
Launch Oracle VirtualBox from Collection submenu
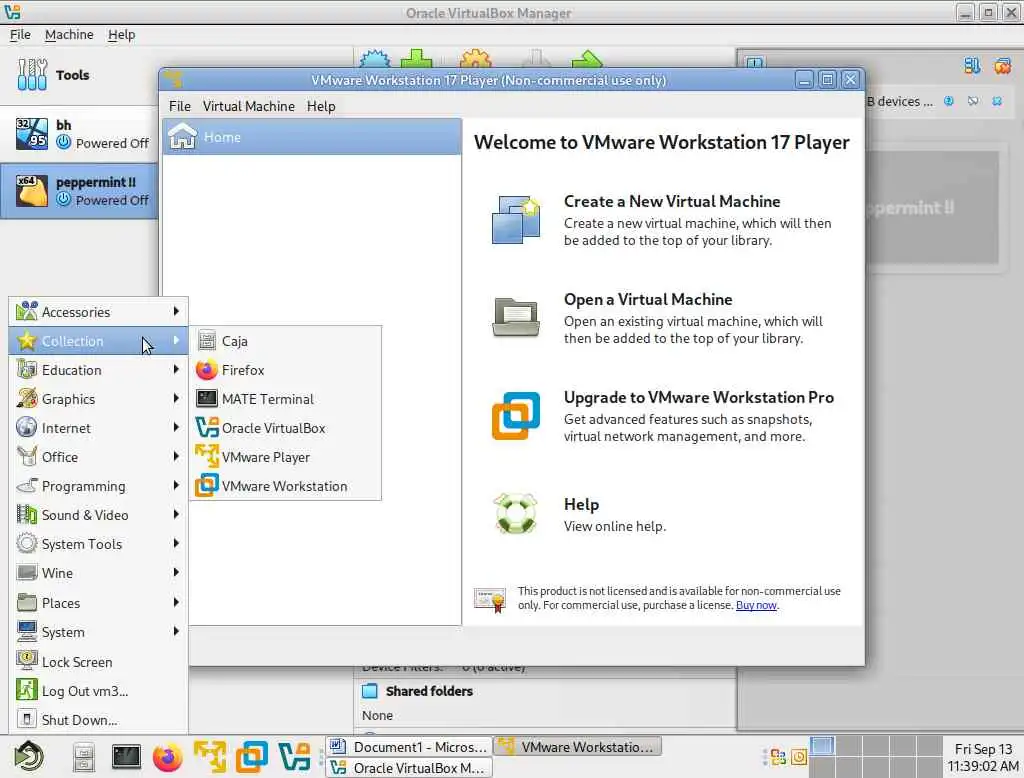[x=285, y=428]
